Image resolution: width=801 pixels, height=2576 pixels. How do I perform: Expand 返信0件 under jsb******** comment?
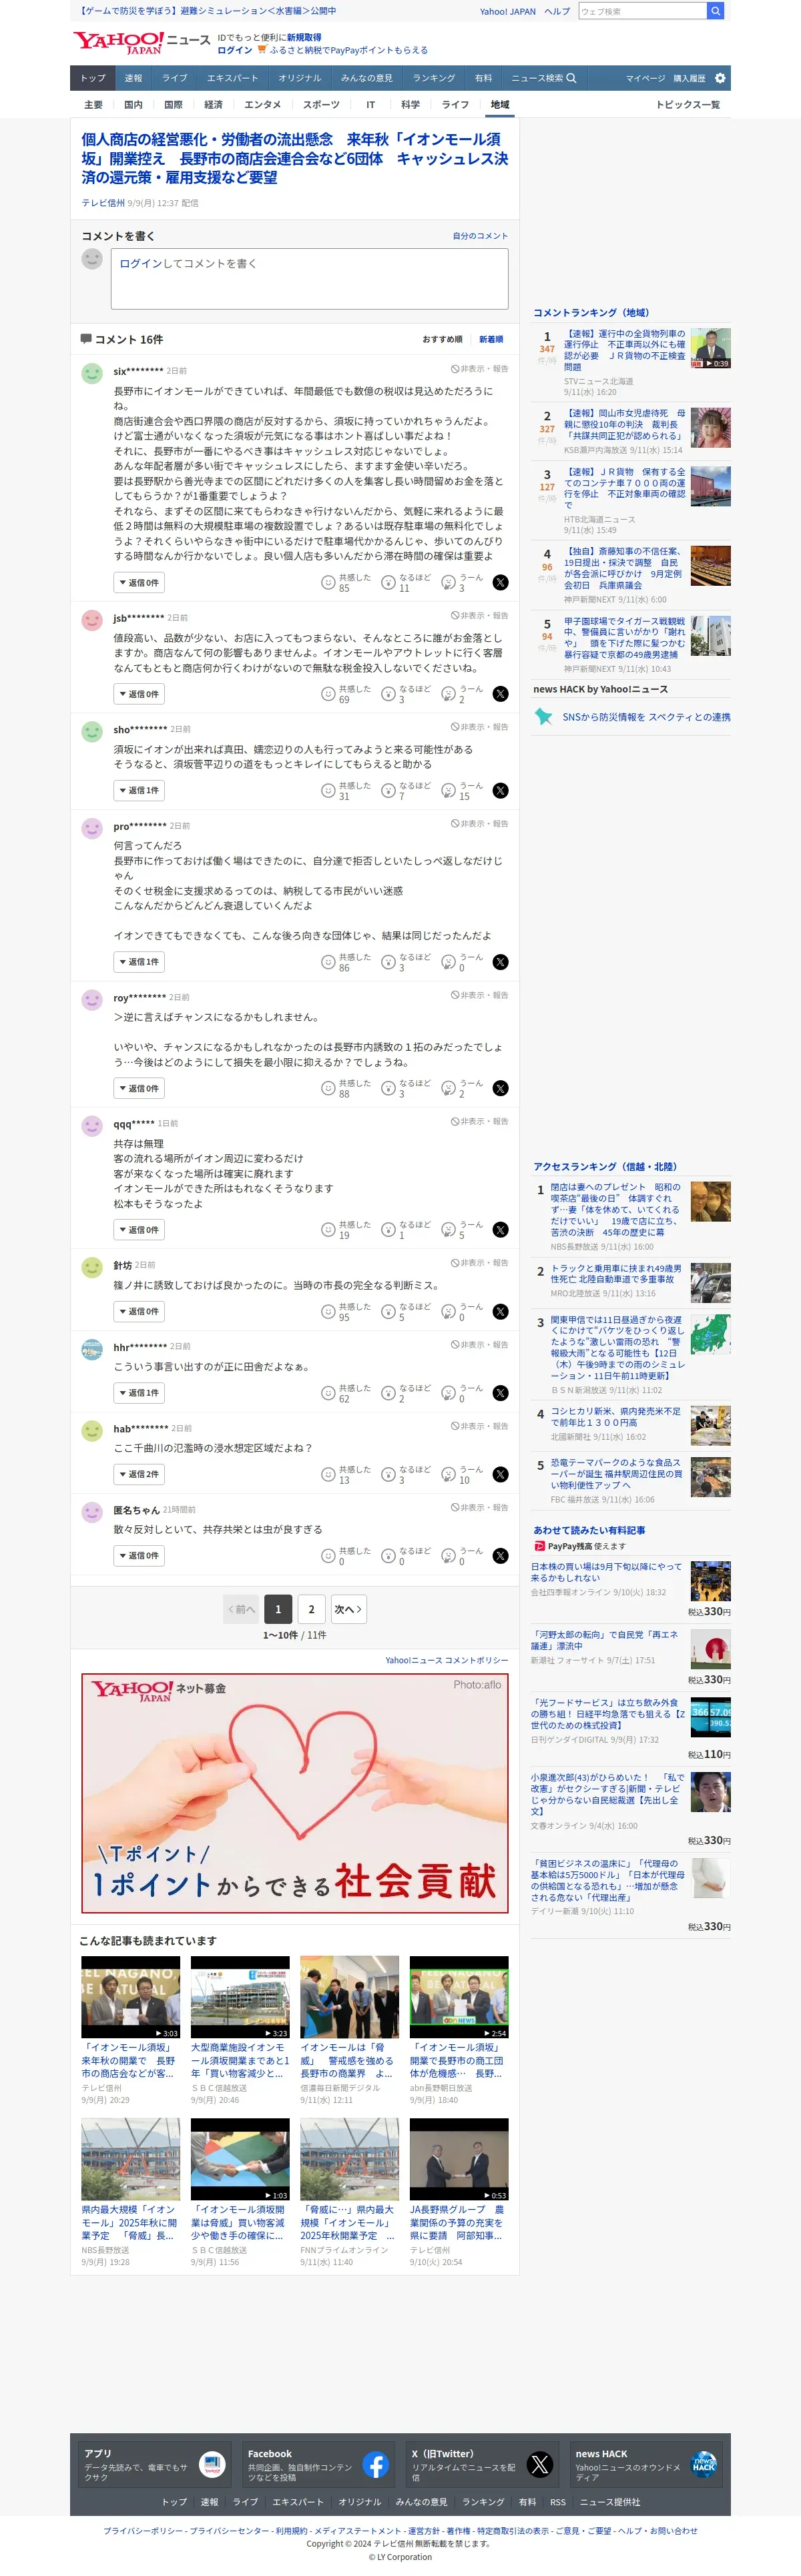coord(139,694)
